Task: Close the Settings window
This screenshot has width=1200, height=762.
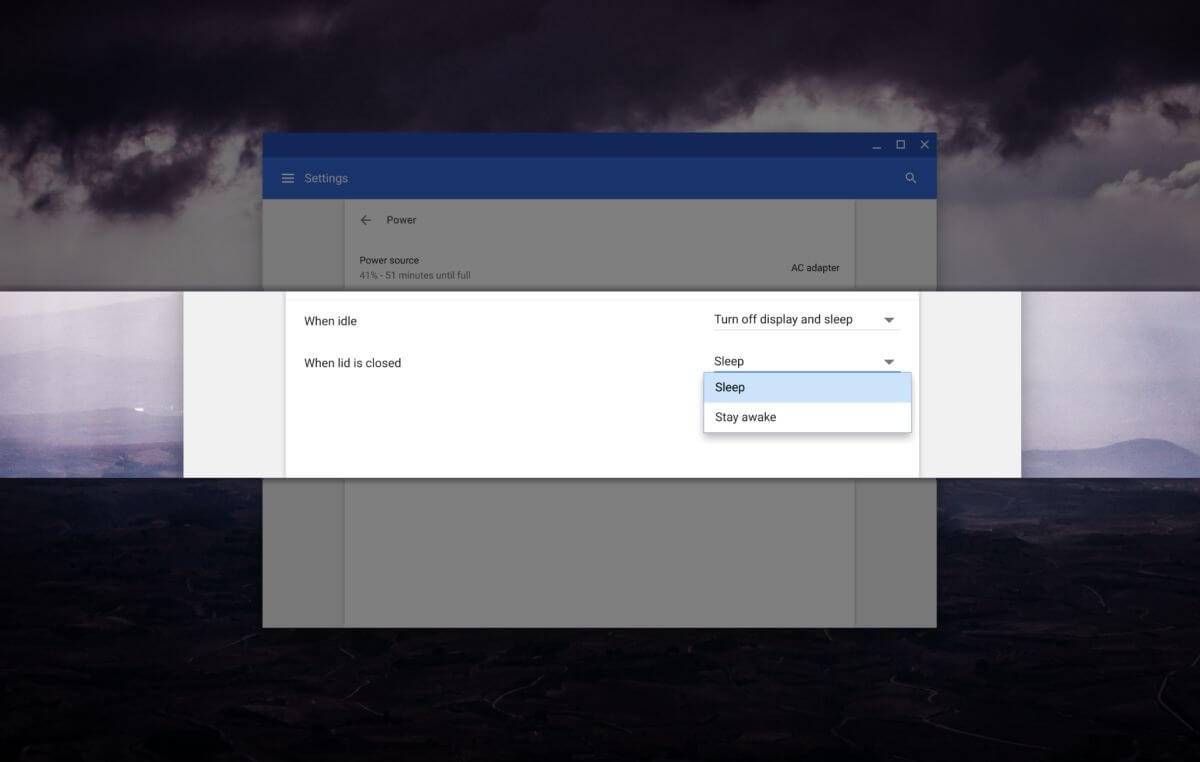Action: [925, 145]
